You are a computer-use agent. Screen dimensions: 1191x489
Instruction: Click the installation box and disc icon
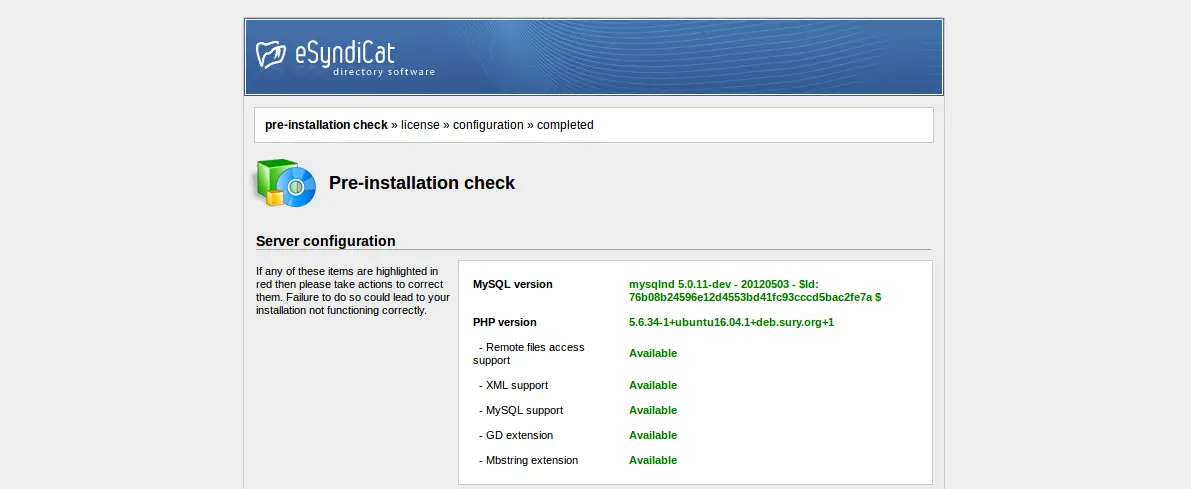(285, 183)
